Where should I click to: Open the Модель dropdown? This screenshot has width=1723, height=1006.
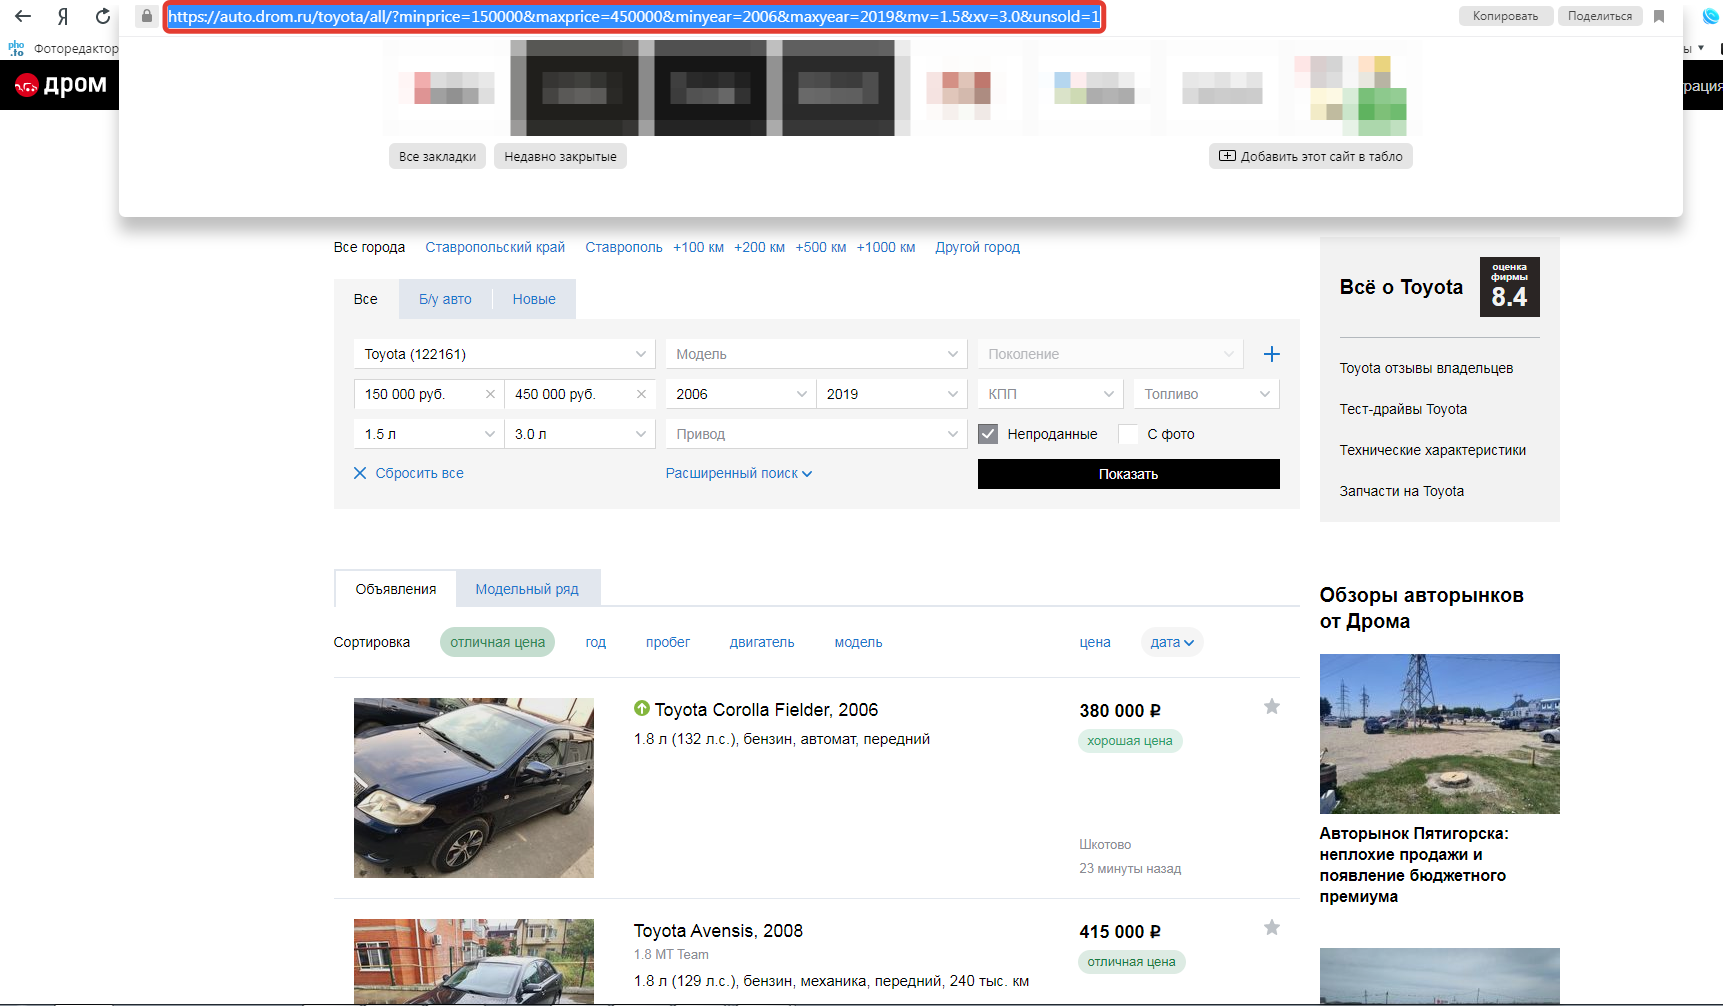point(815,354)
